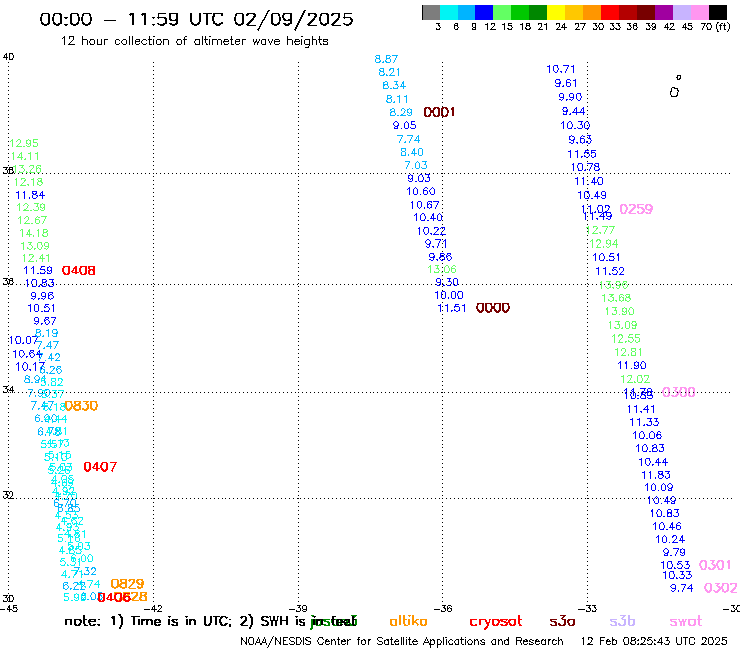Click the wave height value 9.05
The image size is (740, 650).
coord(404,125)
